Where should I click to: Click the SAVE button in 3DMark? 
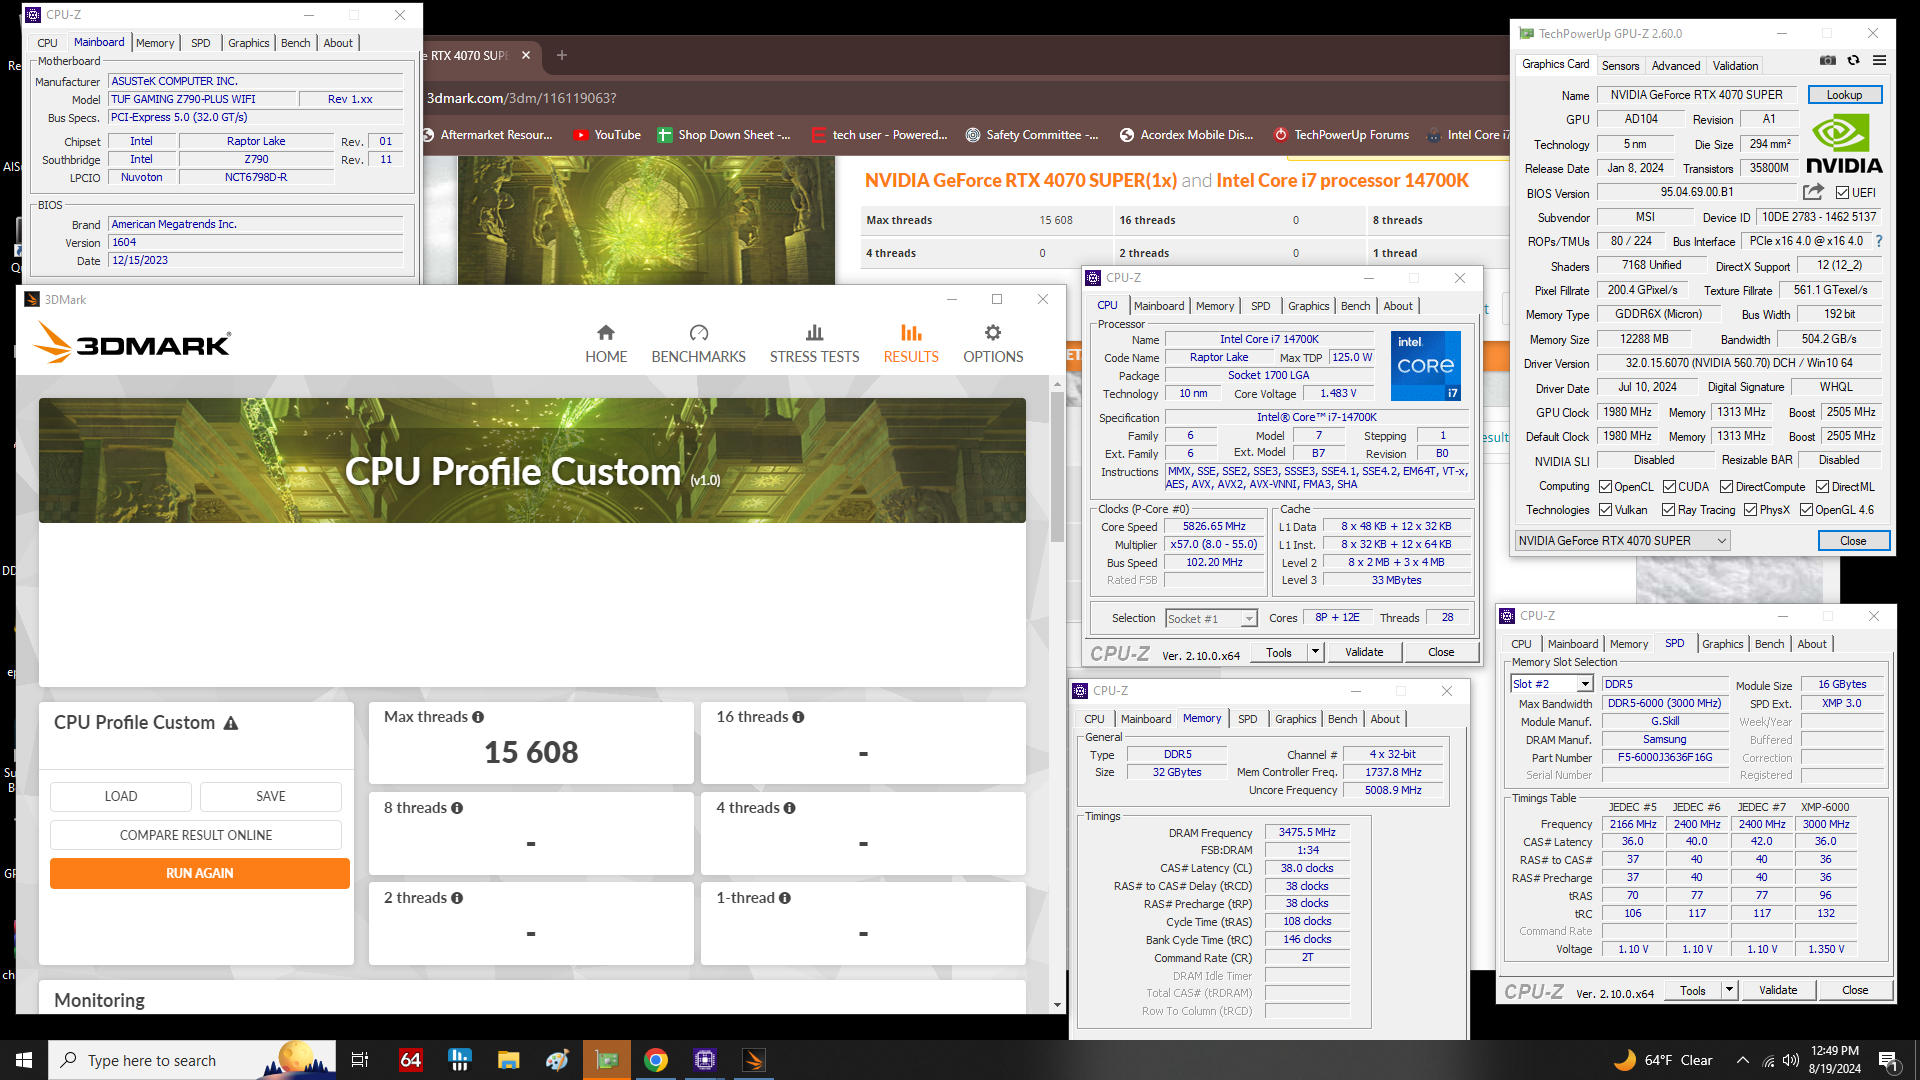tap(271, 796)
